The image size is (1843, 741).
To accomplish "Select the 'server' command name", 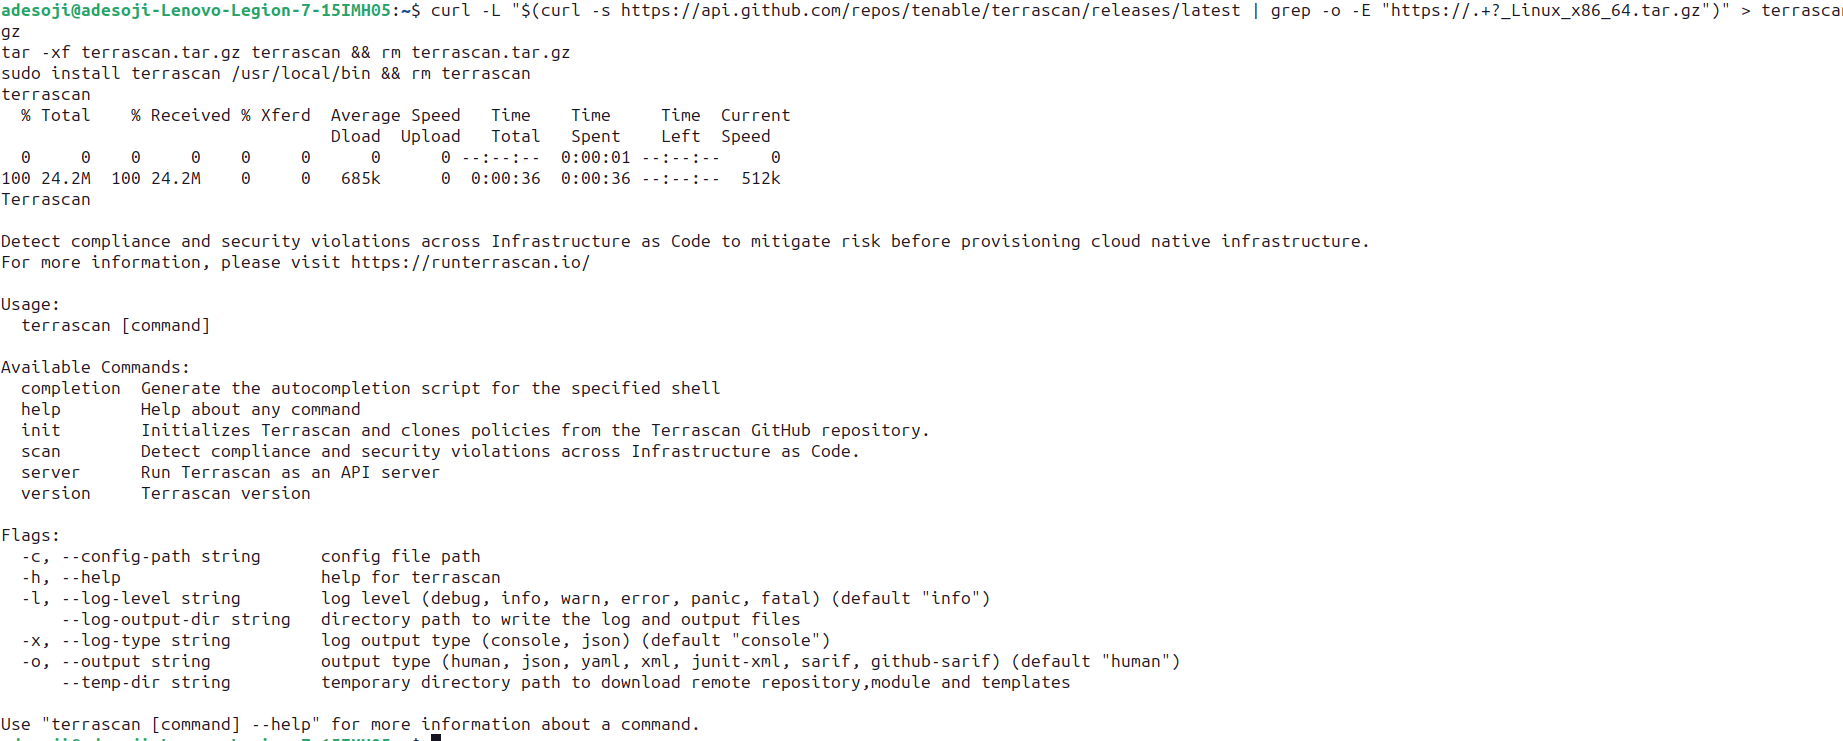I will 51,473.
